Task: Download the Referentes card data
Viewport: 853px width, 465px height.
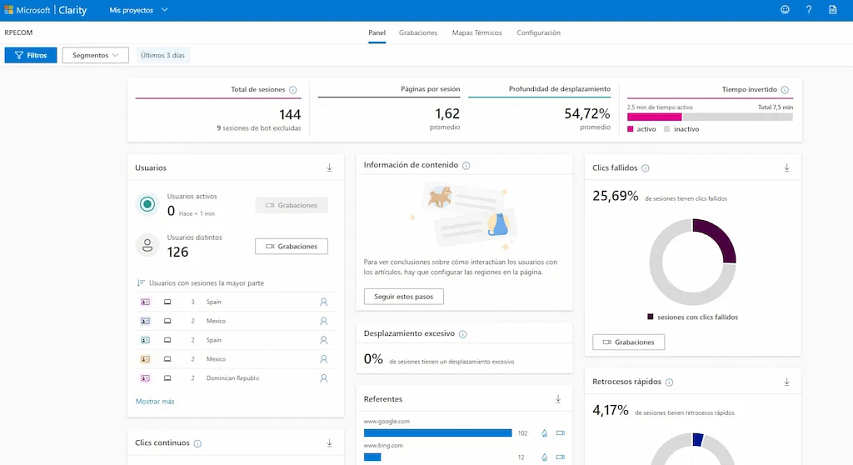Action: [558, 399]
